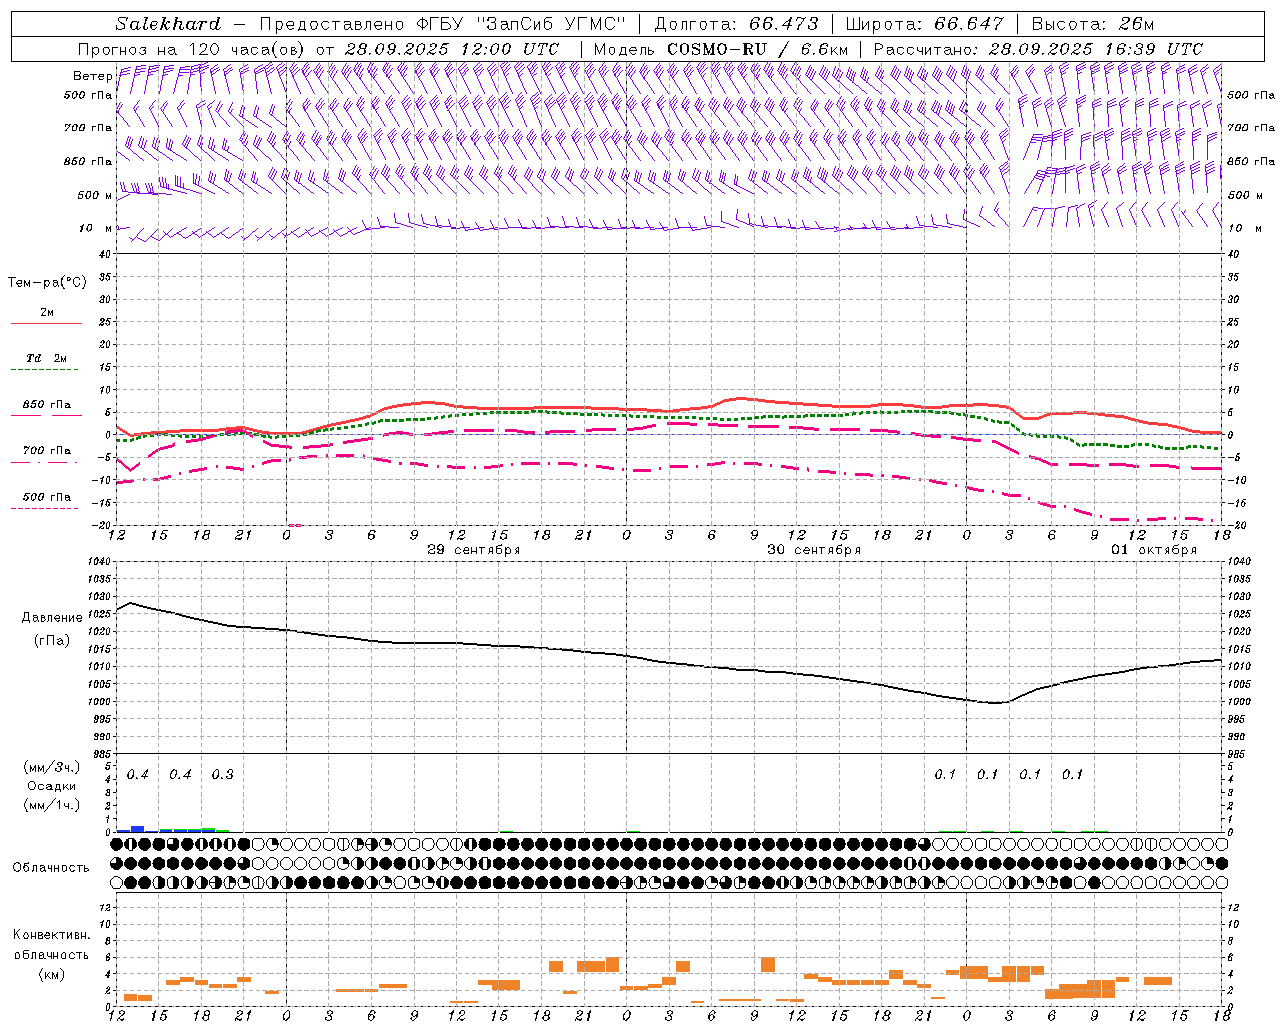Select the 'Модель COSMO-RU / 6.6км' text
This screenshot has height=1024, width=1280.
(x=721, y=49)
